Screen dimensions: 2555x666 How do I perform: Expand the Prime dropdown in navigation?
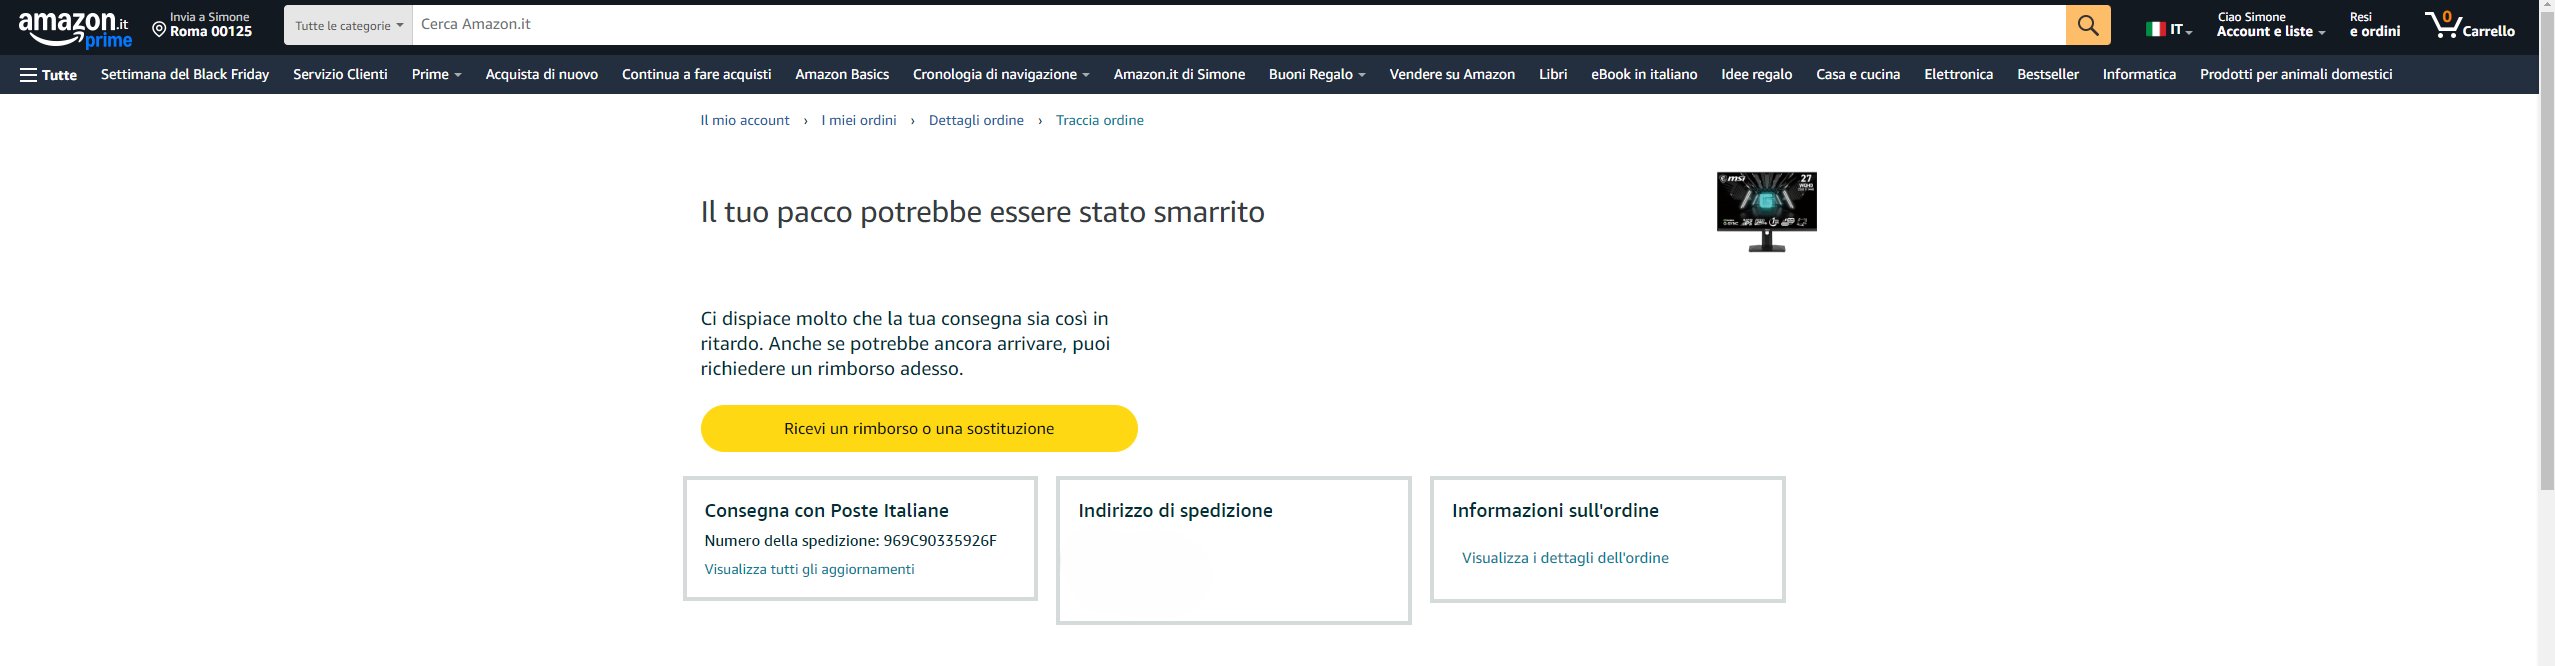(x=436, y=74)
